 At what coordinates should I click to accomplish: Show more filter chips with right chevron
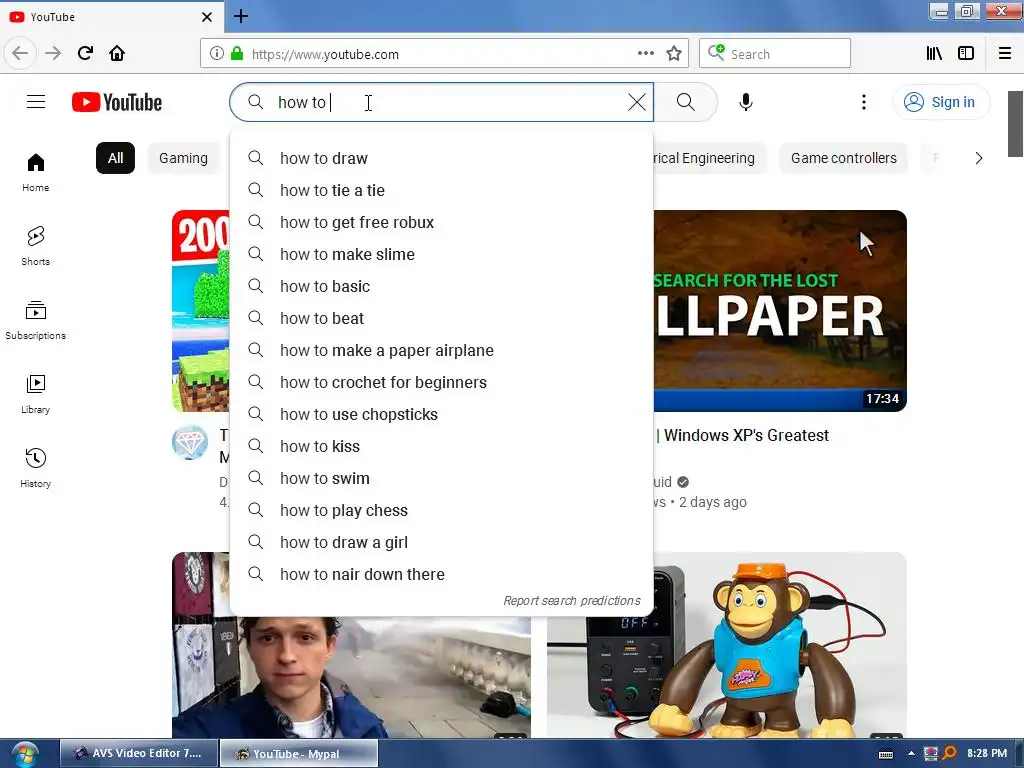[978, 158]
